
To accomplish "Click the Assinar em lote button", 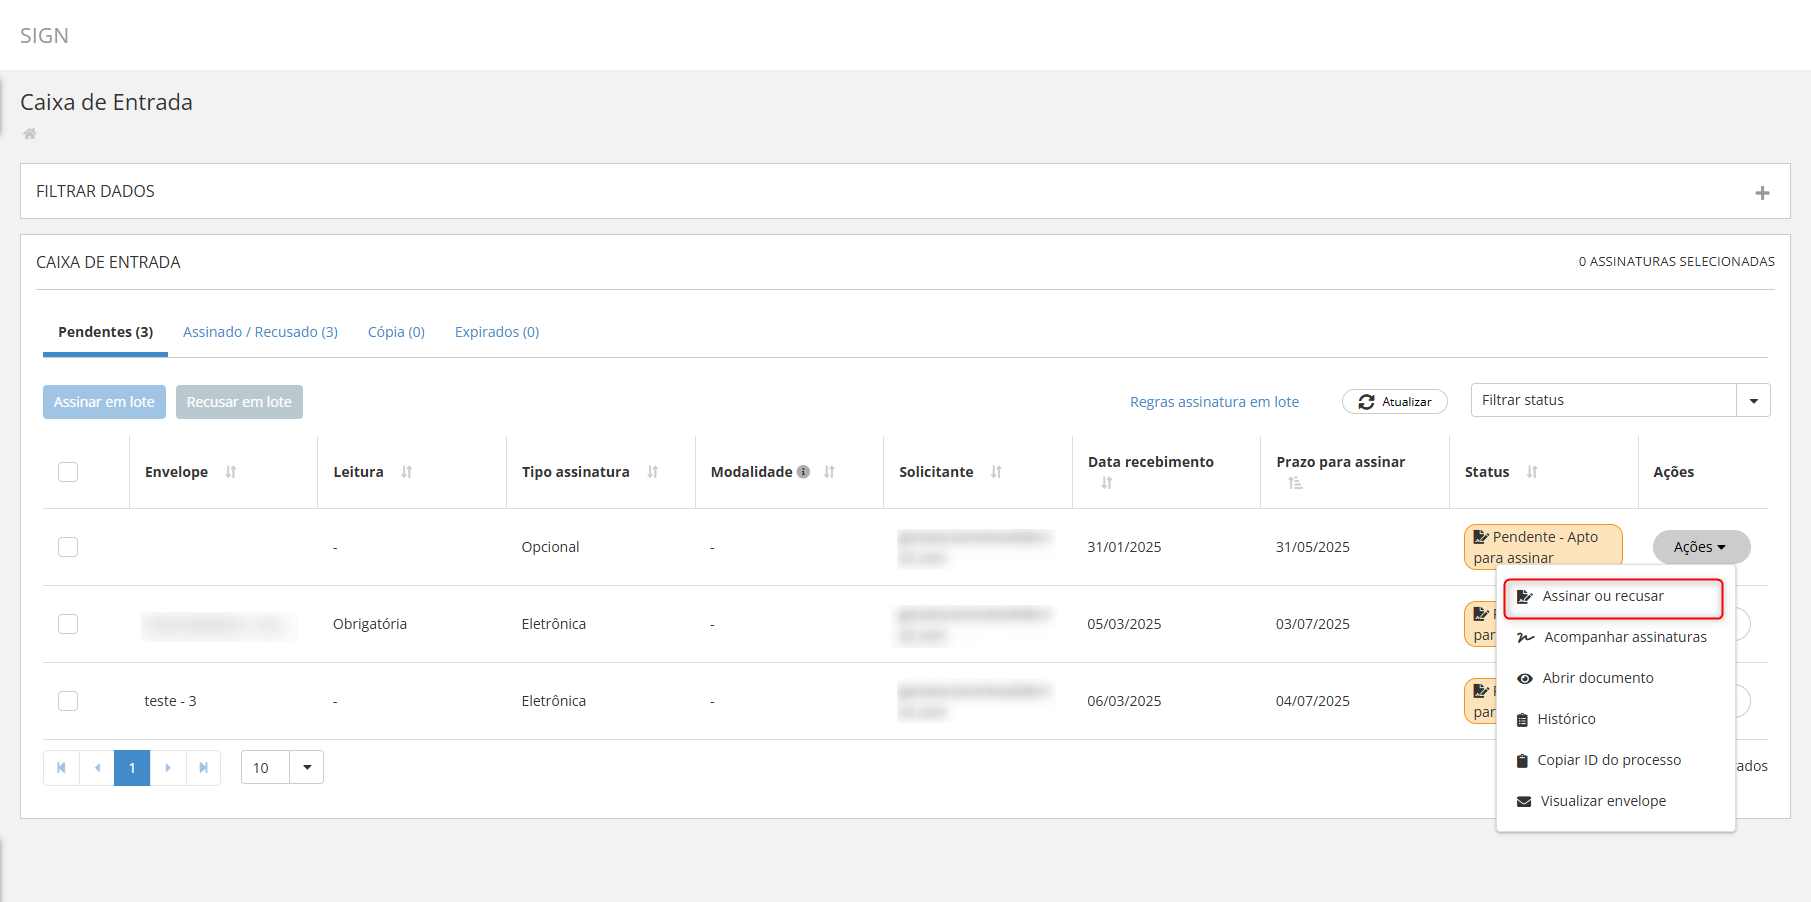I will point(104,402).
